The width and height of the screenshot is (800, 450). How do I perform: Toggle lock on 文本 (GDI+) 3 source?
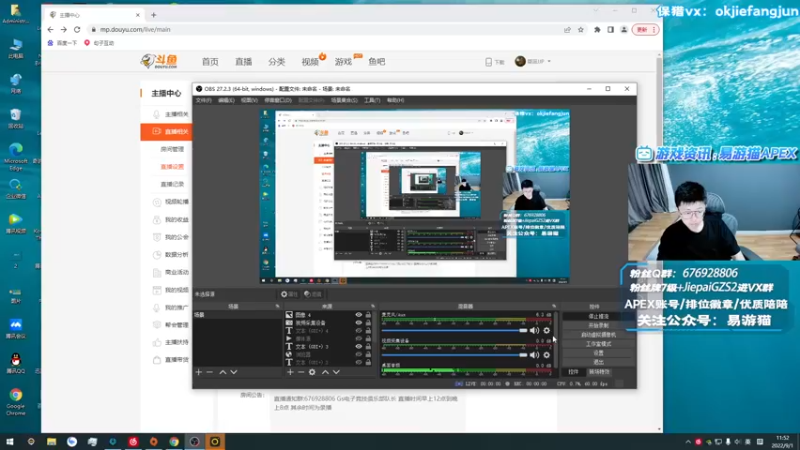point(368,346)
